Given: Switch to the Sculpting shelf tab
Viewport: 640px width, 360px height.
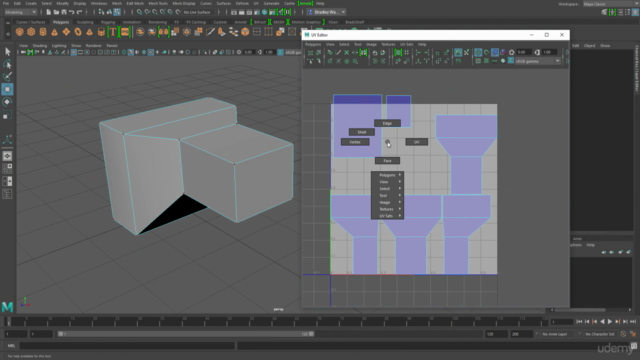Looking at the screenshot, I should (x=85, y=22).
